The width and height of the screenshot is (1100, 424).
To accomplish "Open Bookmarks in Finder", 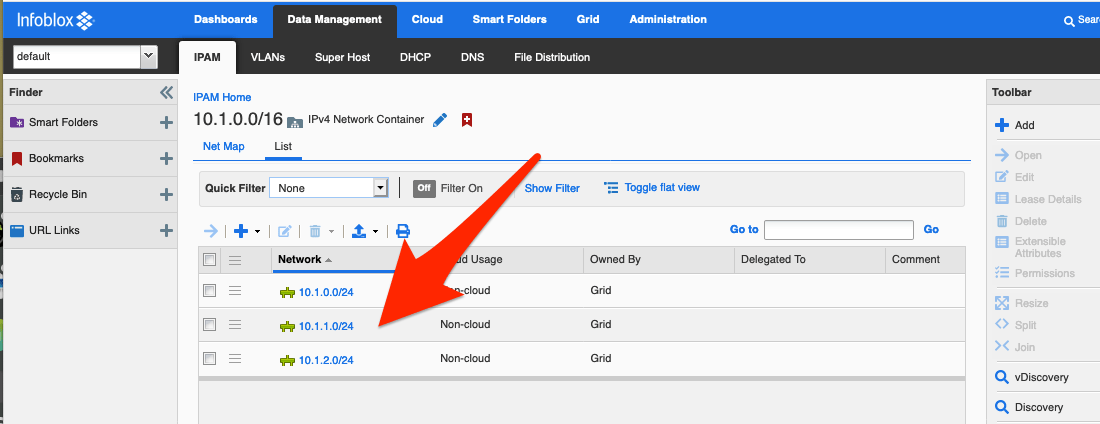I will tap(56, 158).
